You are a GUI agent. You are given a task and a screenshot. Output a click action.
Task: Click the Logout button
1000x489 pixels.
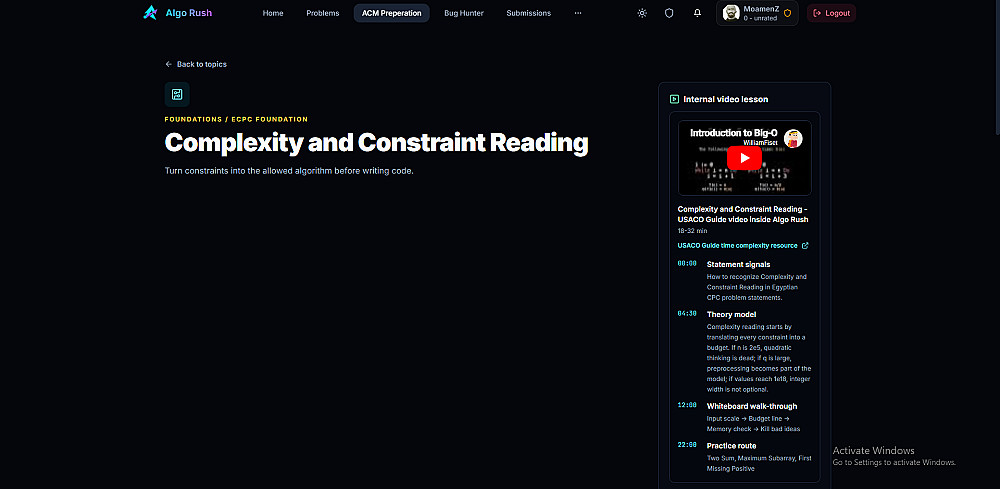point(831,13)
